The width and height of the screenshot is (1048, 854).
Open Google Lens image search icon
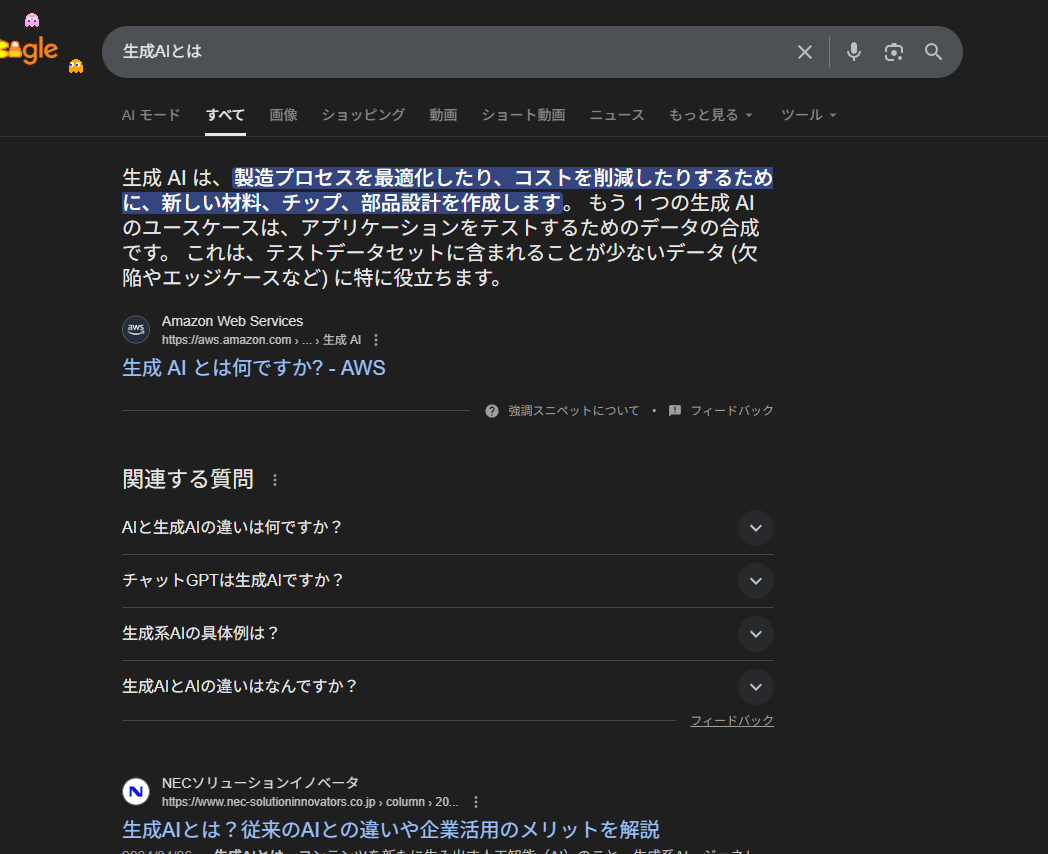[893, 52]
